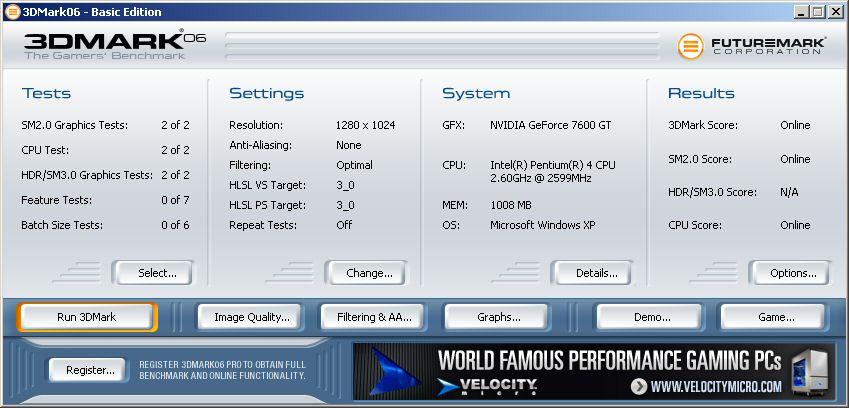Click the MEM value 1008 MB

click(x=511, y=206)
